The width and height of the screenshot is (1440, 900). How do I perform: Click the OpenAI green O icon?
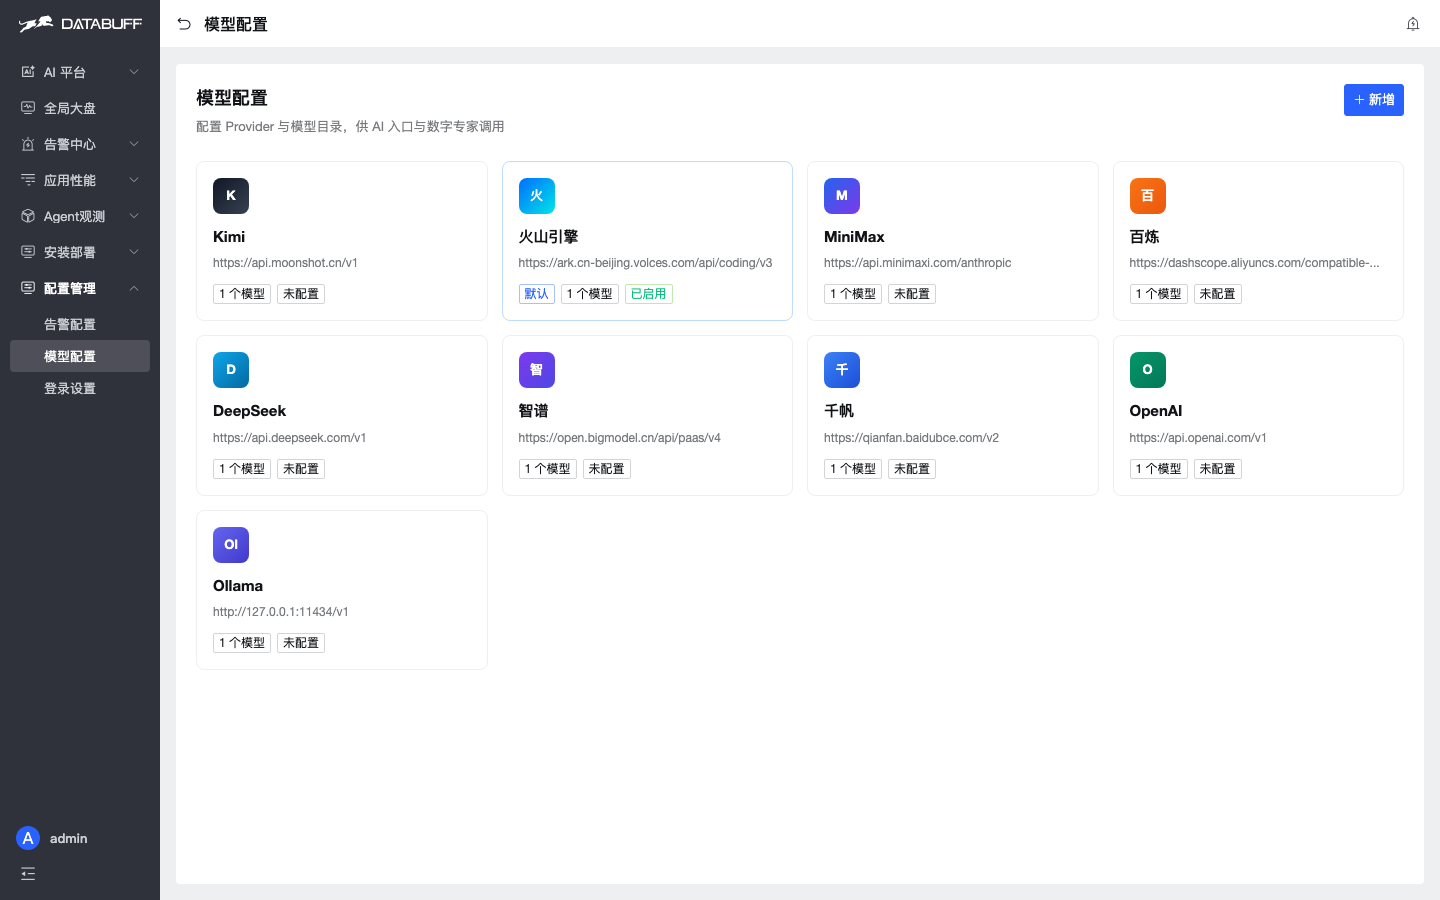click(x=1147, y=370)
